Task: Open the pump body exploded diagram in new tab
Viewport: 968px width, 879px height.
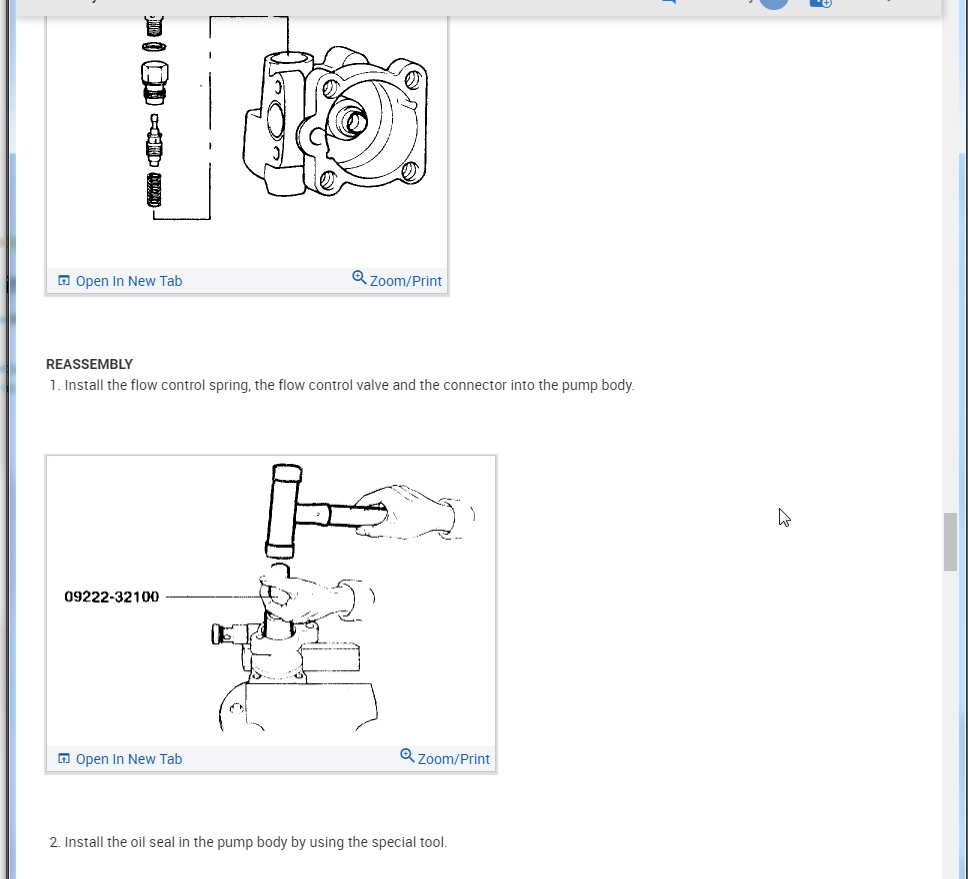Action: [120, 281]
